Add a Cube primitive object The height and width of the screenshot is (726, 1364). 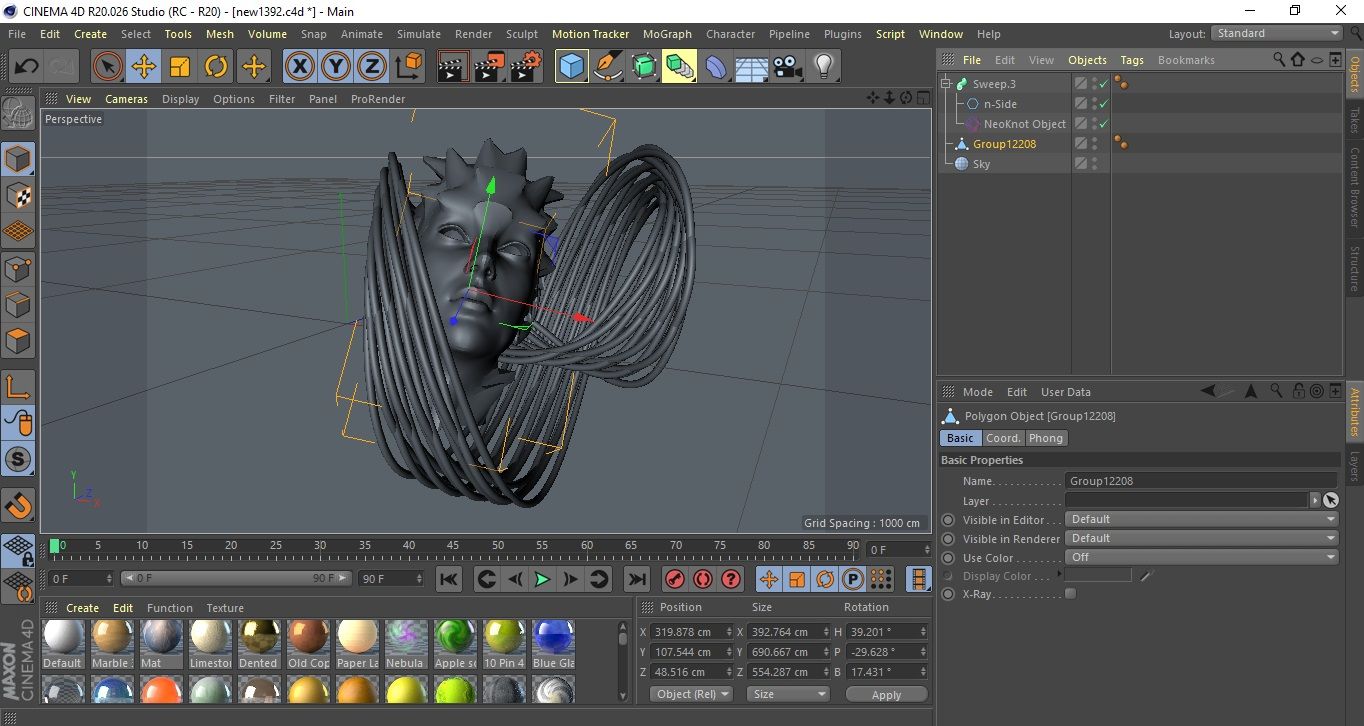pyautogui.click(x=571, y=67)
